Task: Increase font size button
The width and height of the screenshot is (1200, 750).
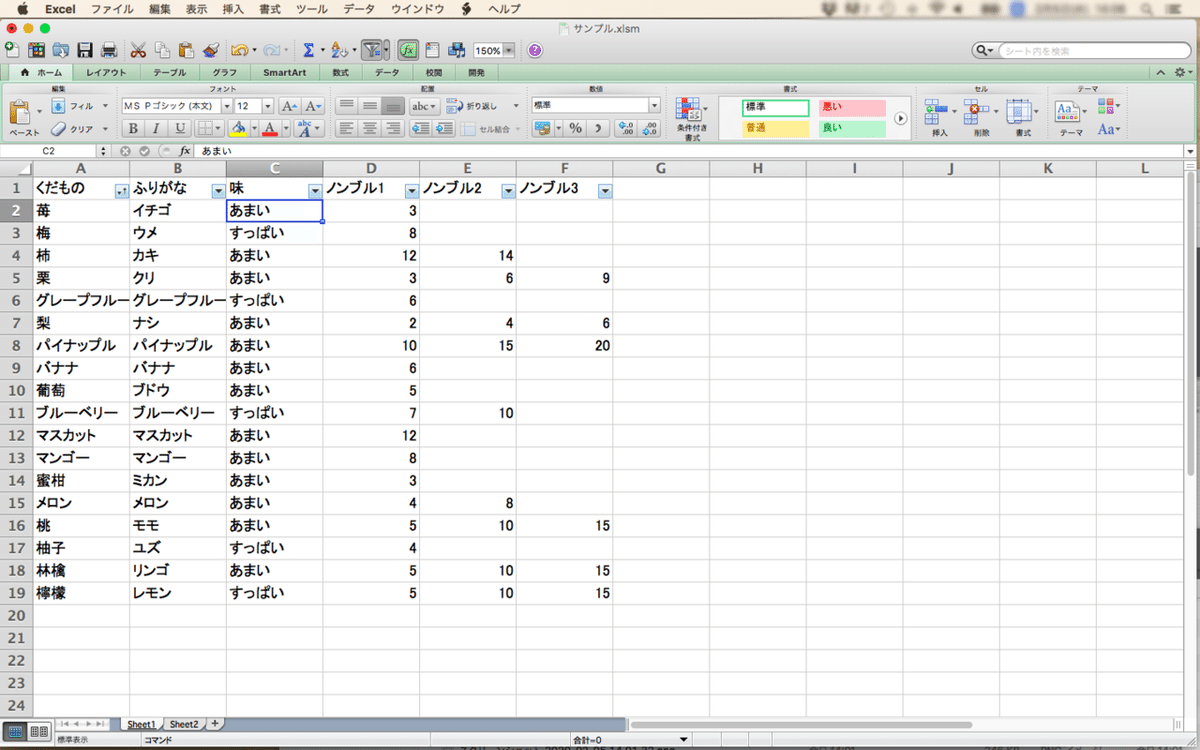Action: [290, 106]
